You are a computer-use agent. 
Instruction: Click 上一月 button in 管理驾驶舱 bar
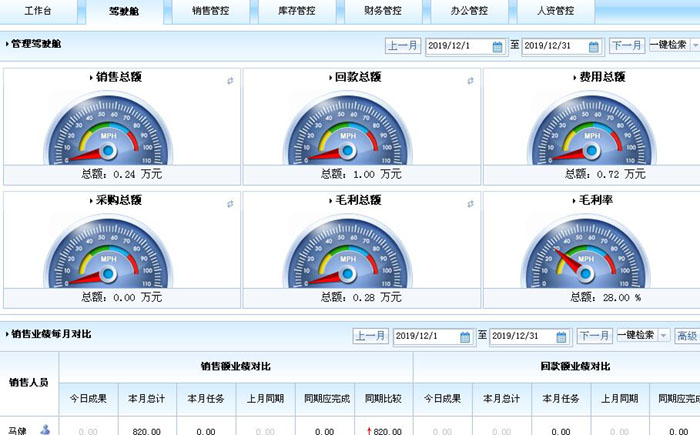click(x=402, y=46)
